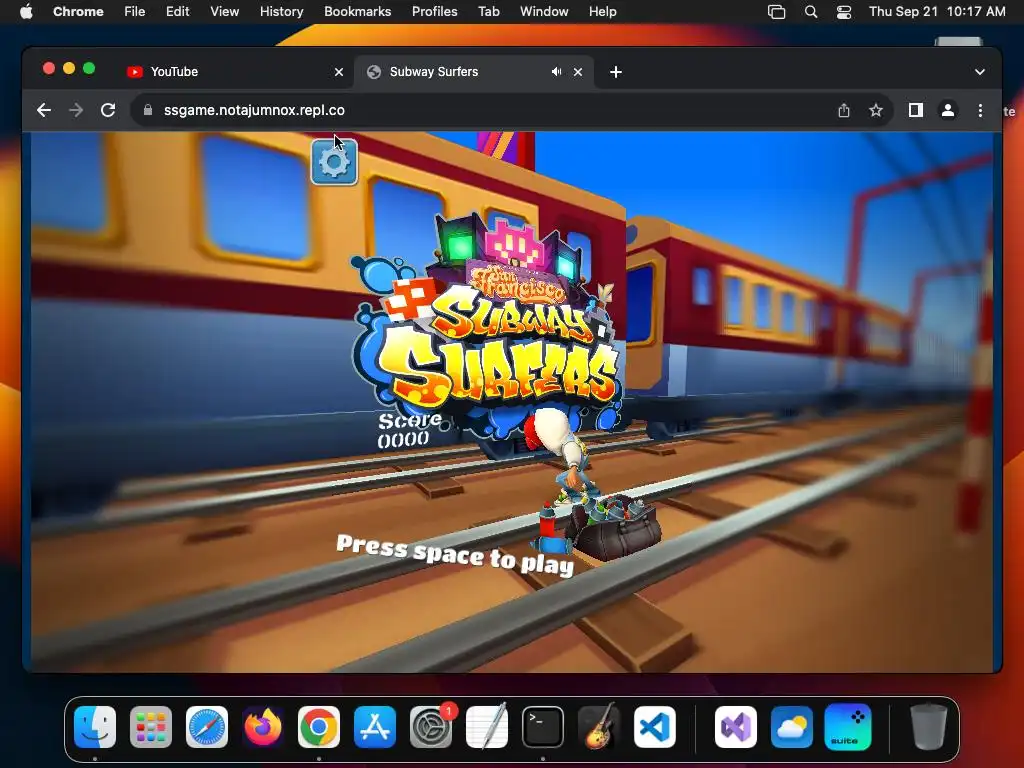This screenshot has width=1024, height=768.
Task: Open the Tab menu
Action: pyautogui.click(x=488, y=12)
